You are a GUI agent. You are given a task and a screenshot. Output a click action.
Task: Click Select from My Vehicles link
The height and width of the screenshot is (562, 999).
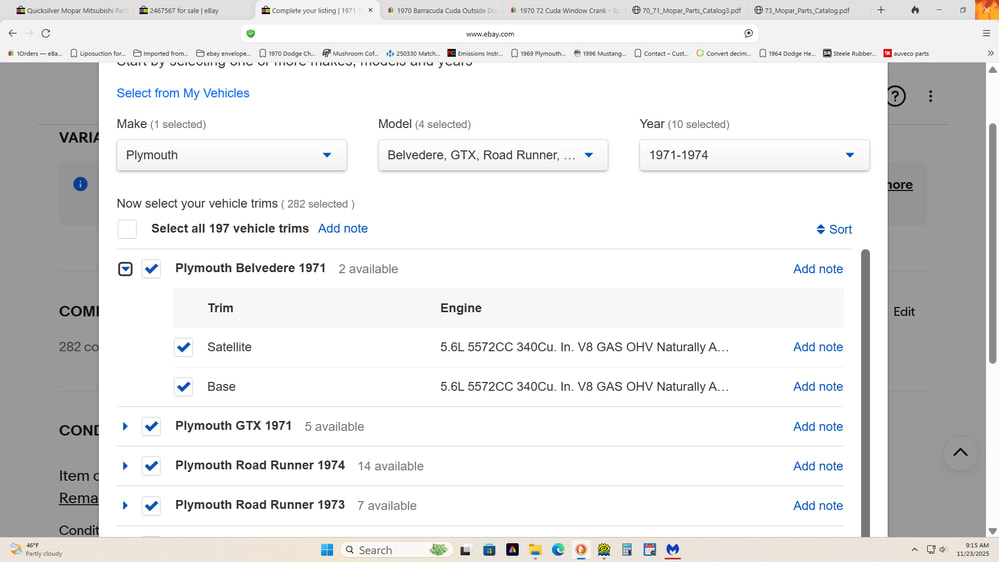[183, 93]
